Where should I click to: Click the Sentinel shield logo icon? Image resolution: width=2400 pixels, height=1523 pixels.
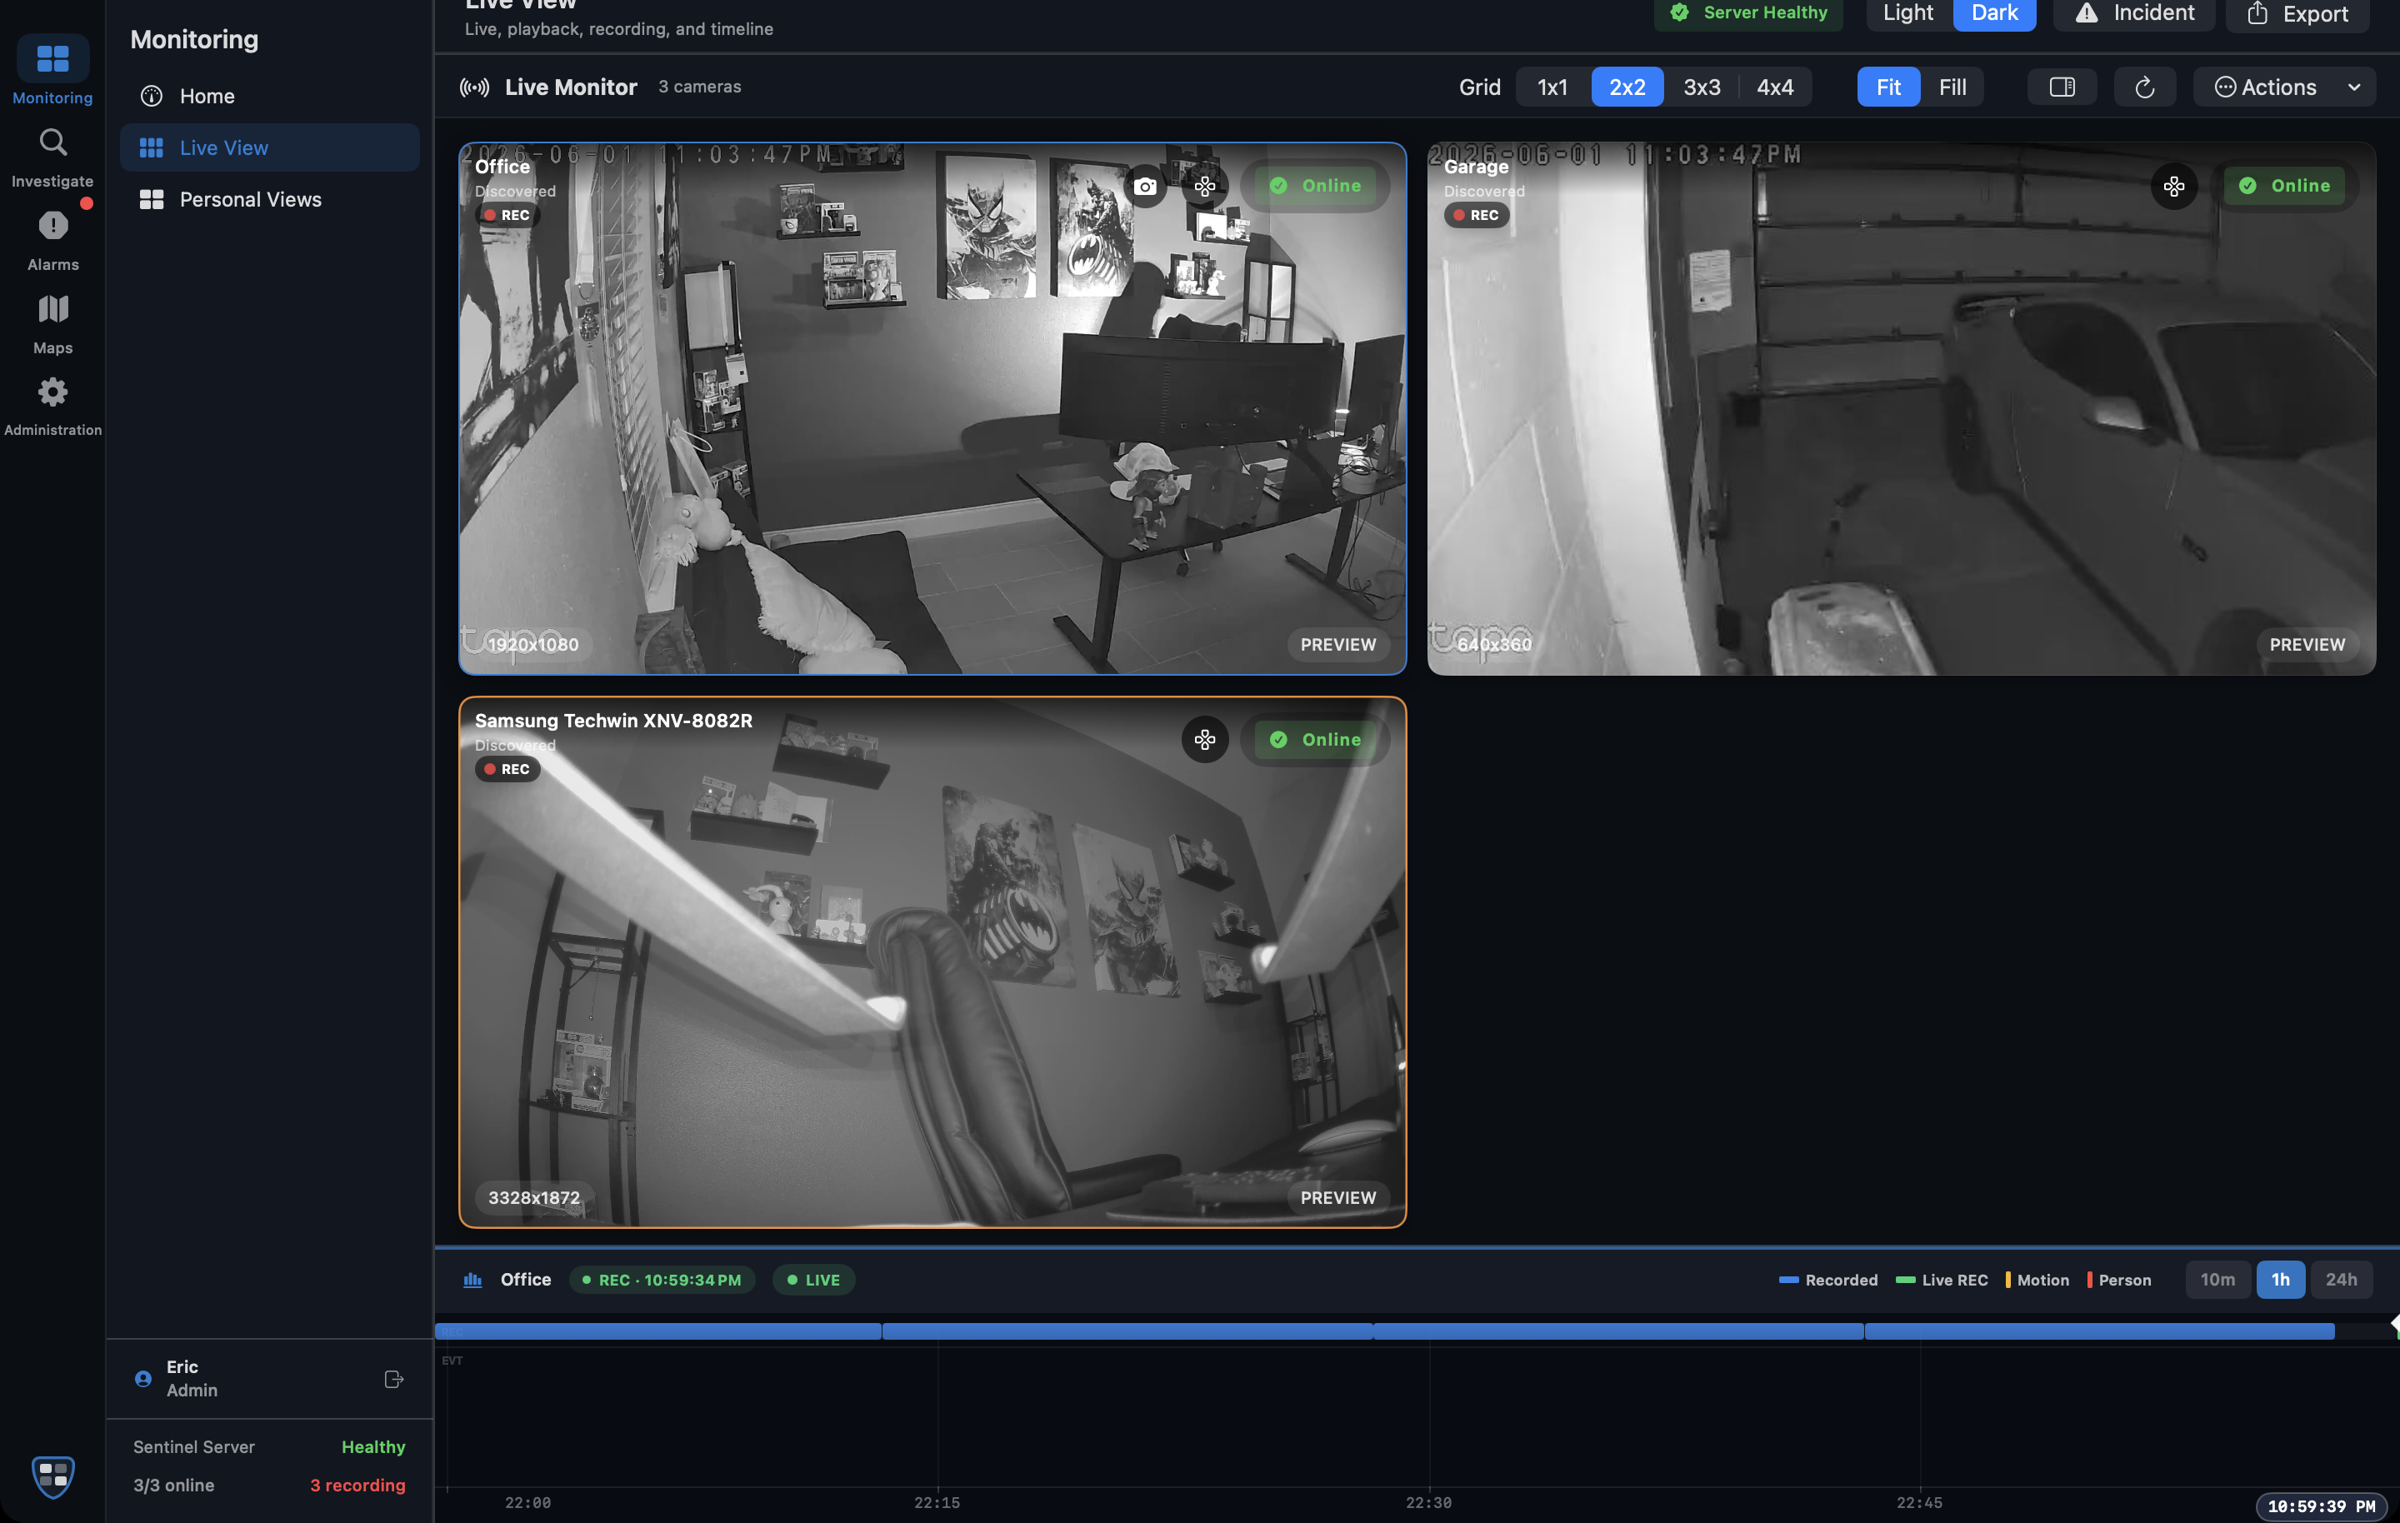click(x=53, y=1475)
